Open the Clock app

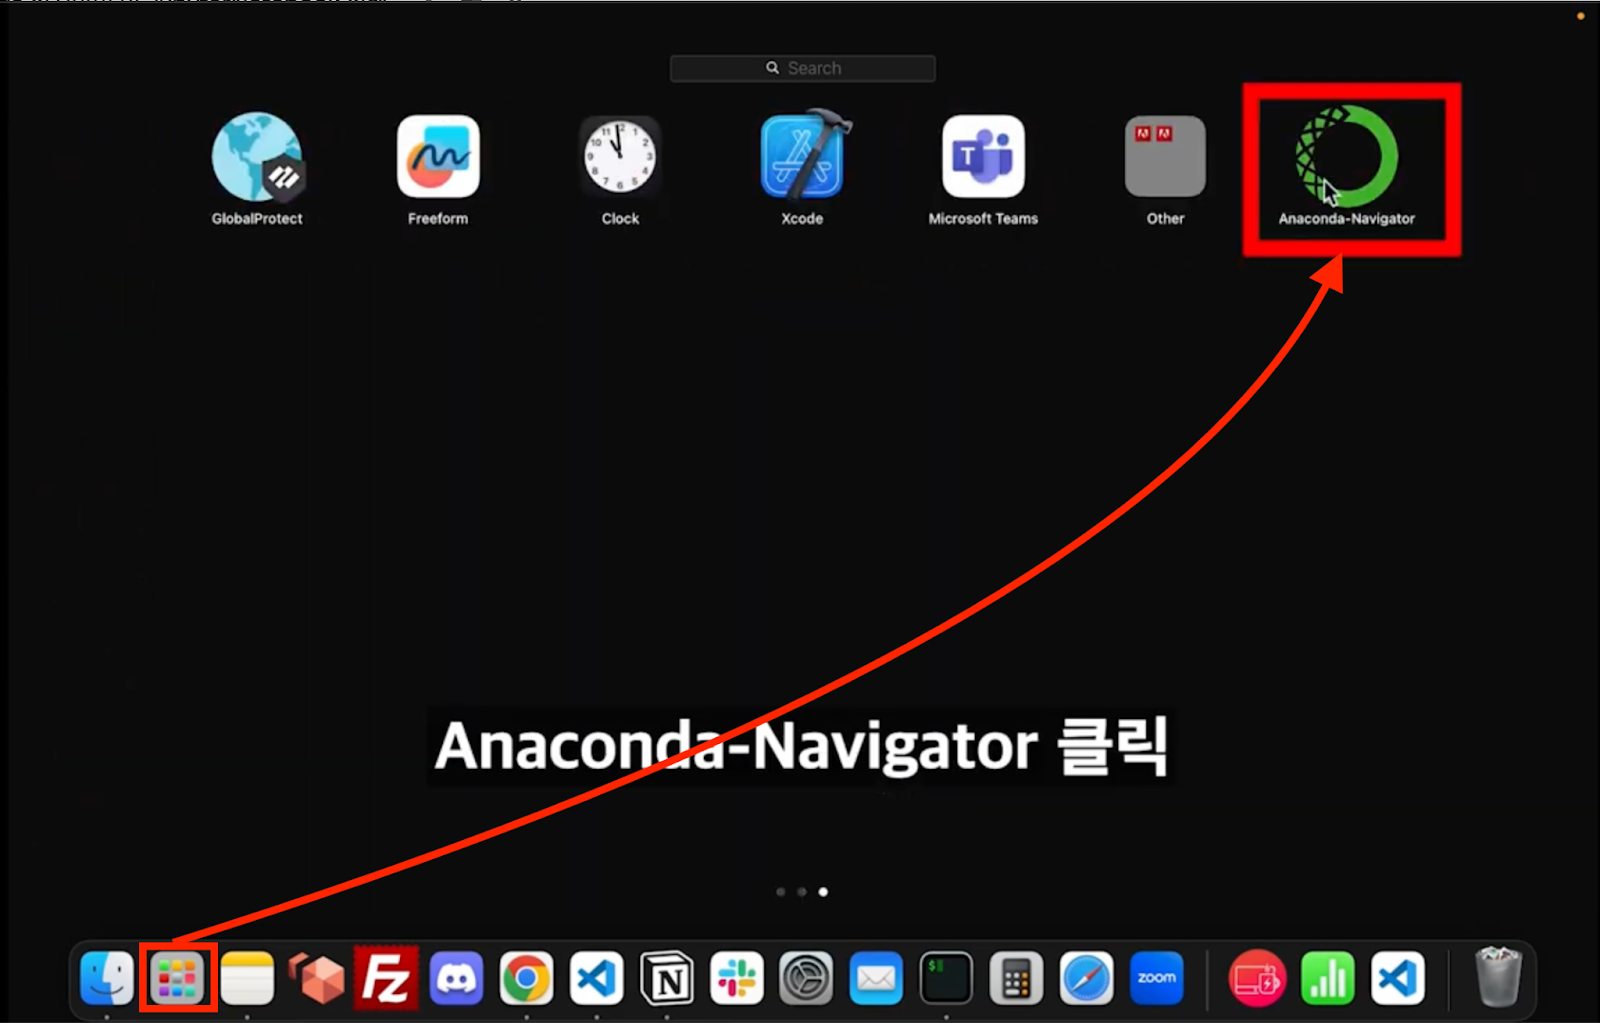620,157
